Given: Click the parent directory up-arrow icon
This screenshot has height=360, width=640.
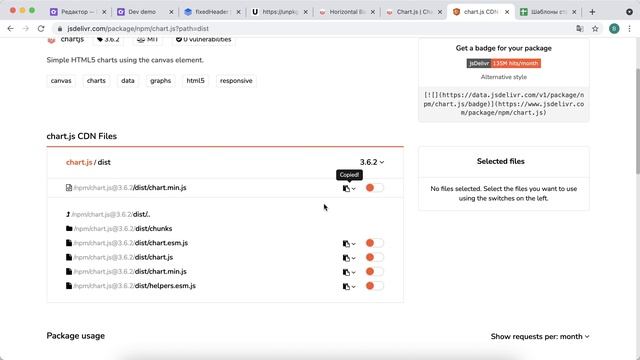Looking at the screenshot, I should (x=68, y=214).
